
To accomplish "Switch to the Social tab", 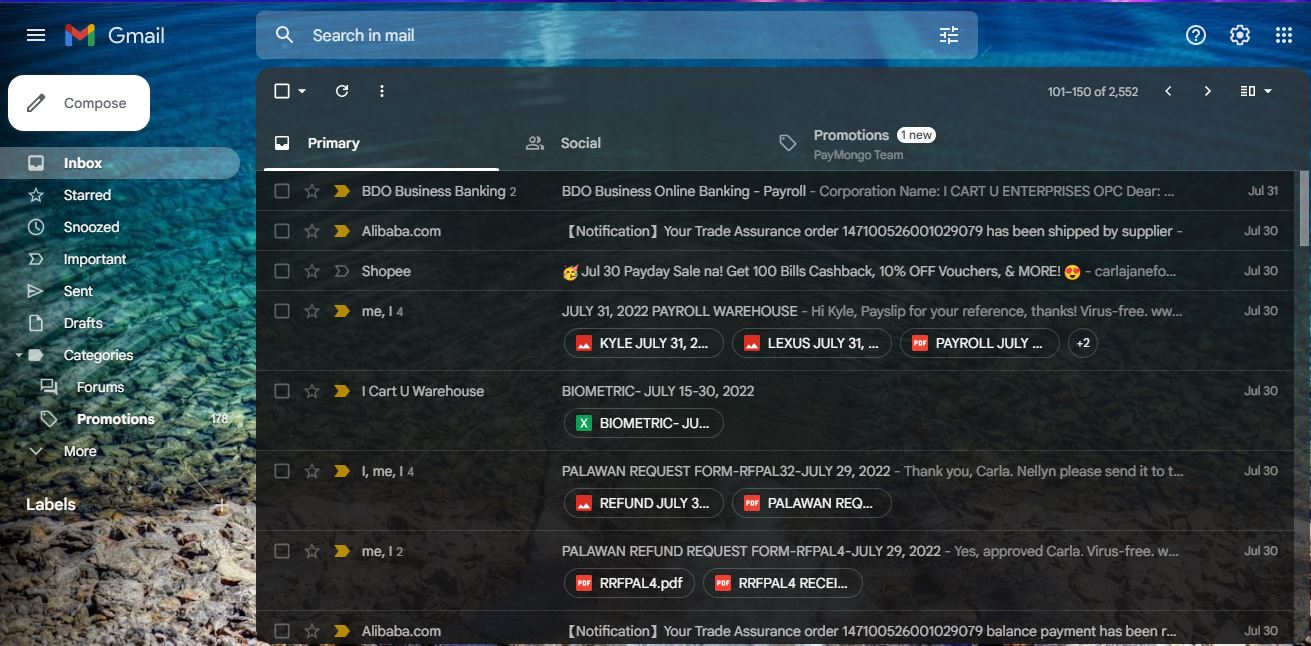I will (x=633, y=143).
